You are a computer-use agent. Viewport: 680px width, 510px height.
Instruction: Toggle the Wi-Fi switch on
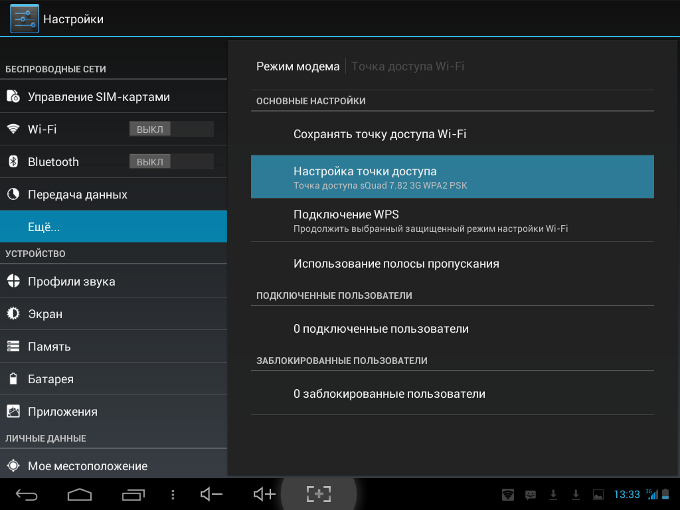pos(171,129)
